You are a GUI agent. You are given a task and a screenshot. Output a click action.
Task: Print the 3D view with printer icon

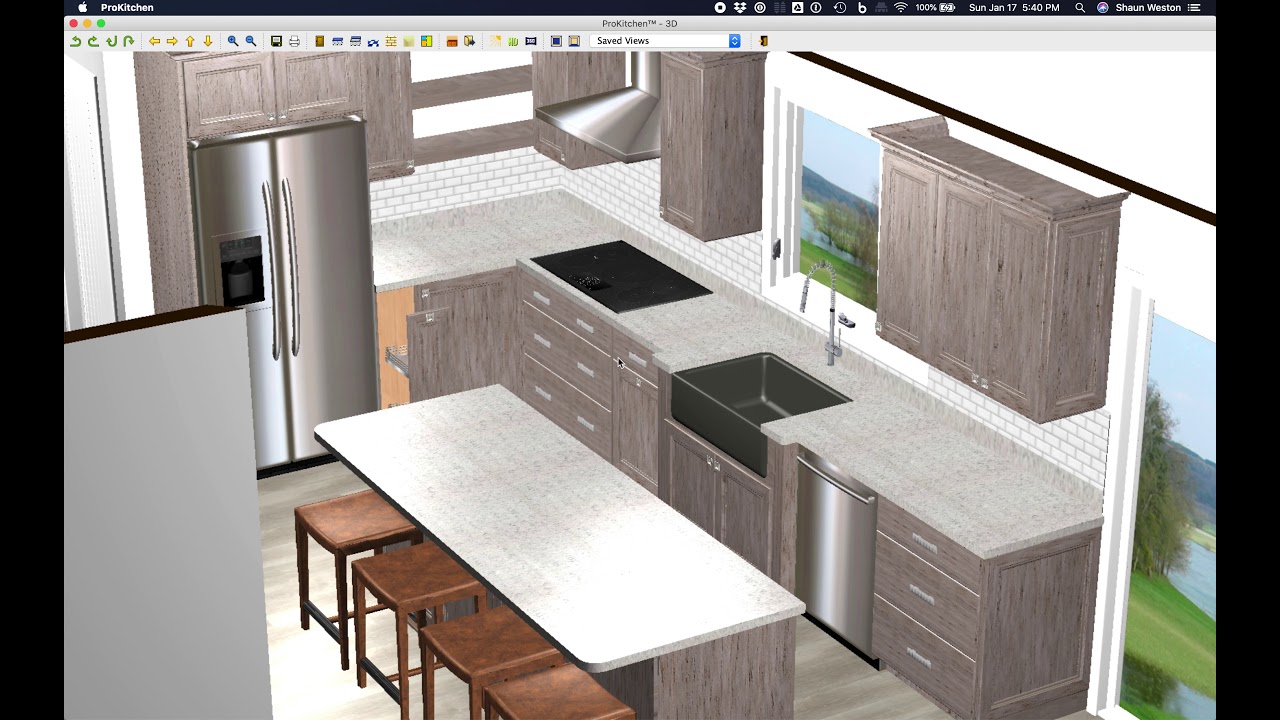(x=294, y=41)
